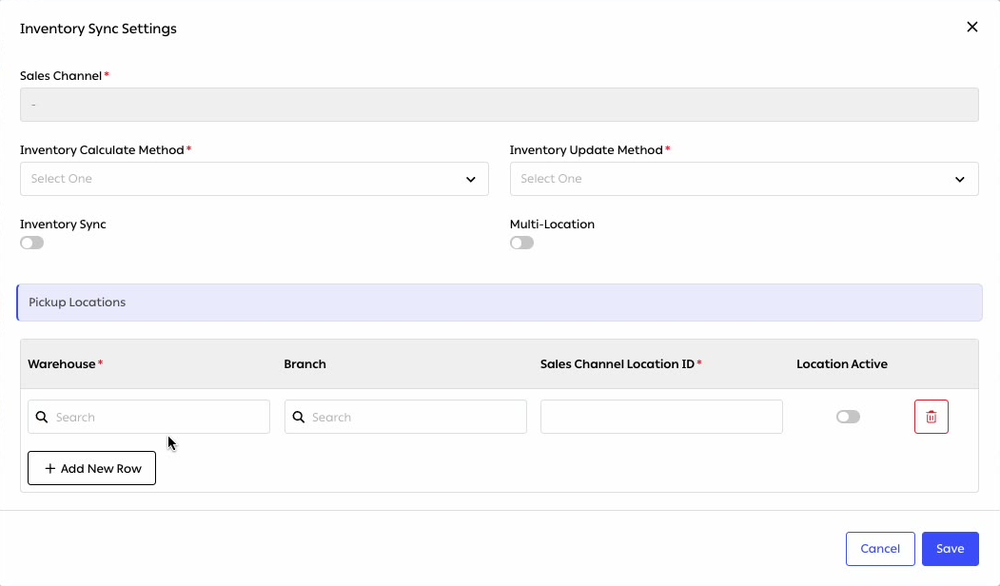
Task: Click the disabled Sales Channel field
Action: (x=499, y=105)
